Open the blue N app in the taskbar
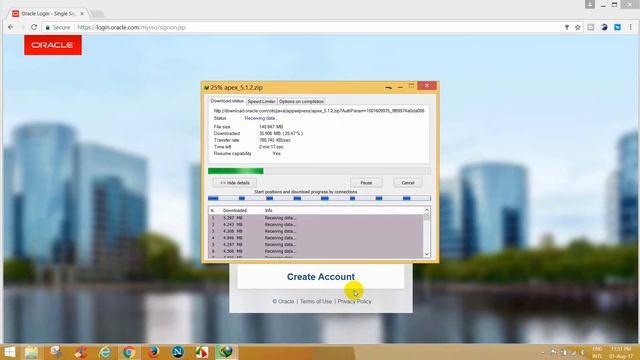Screen dimensions: 640x360 [x=178, y=352]
